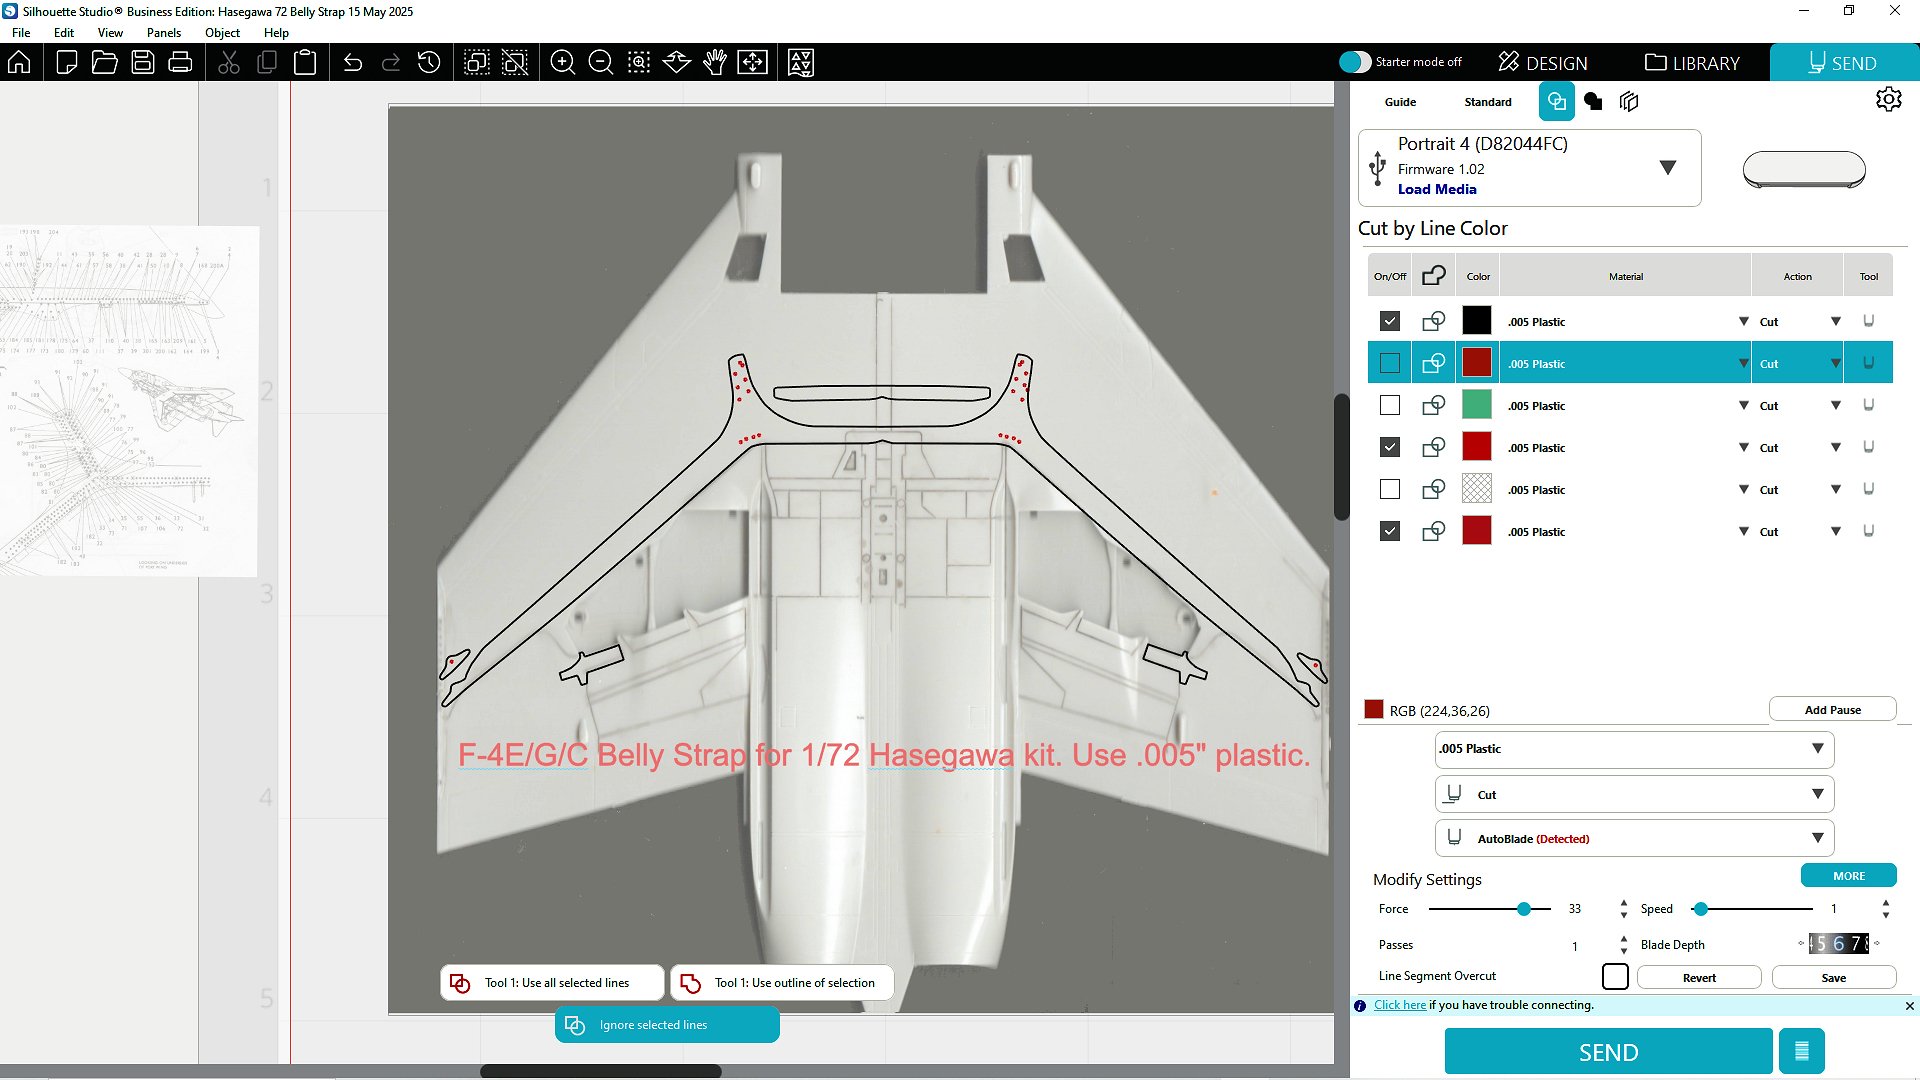
Task: Enable the highlighted dark red color row
Action: point(1389,363)
